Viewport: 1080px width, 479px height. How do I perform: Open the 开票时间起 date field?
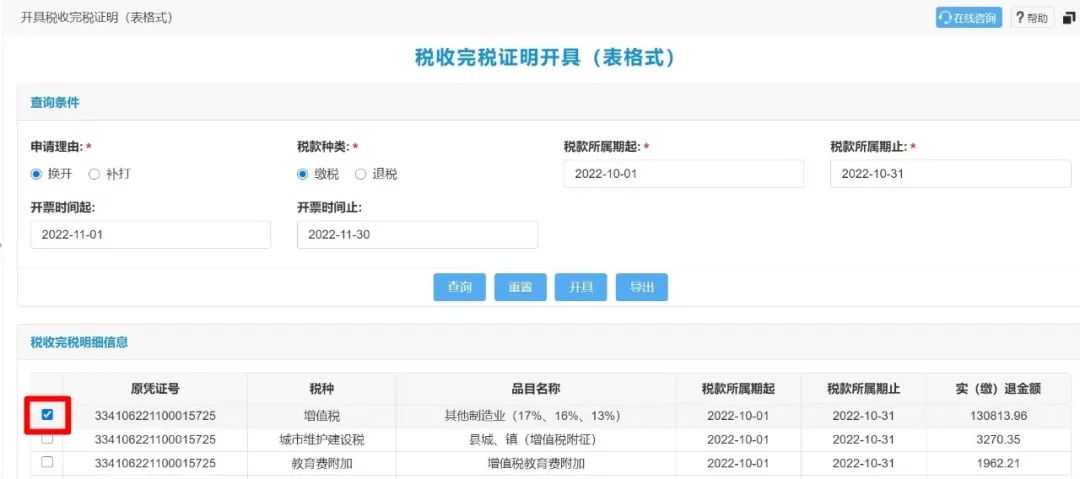pyautogui.click(x=150, y=235)
